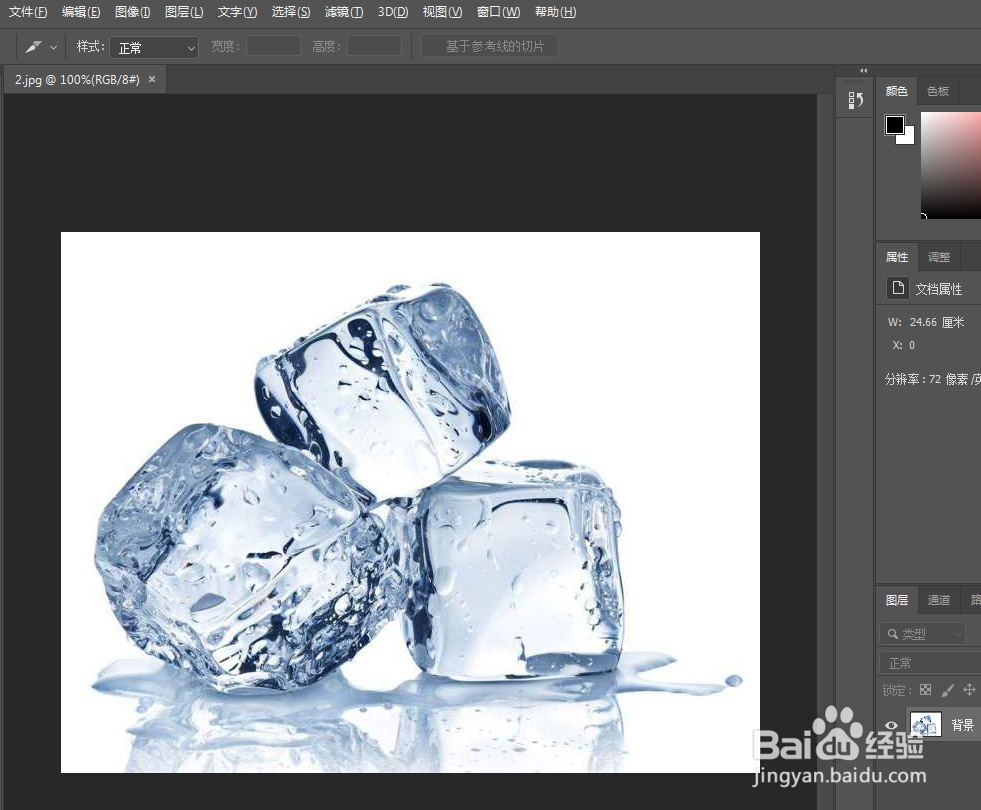Select the Slice tool in the options bar
The image size is (981, 810).
pos(33,46)
